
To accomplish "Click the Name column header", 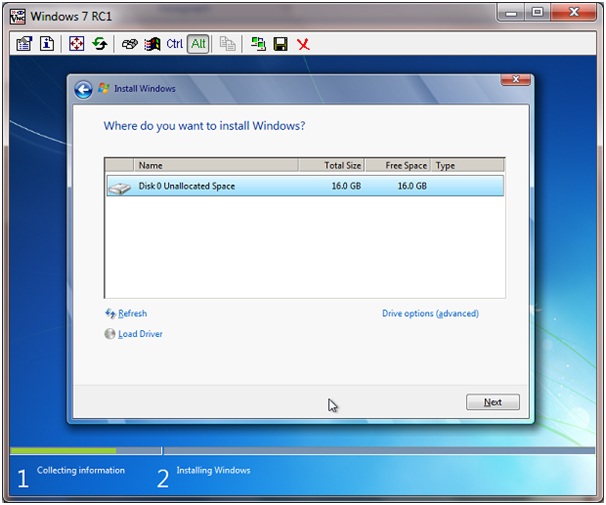I will click(216, 165).
